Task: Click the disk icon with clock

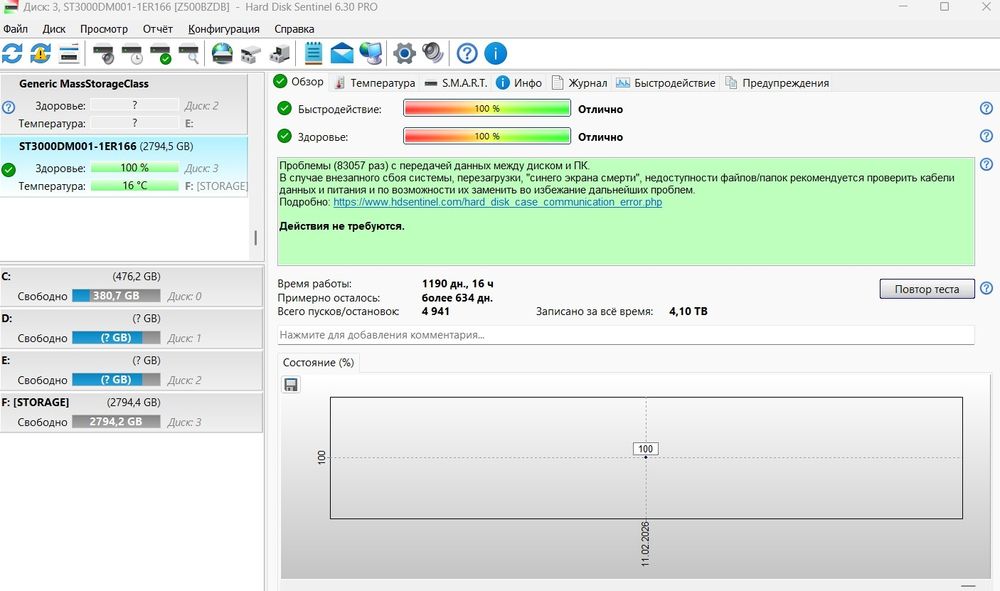Action: pyautogui.click(x=132, y=54)
